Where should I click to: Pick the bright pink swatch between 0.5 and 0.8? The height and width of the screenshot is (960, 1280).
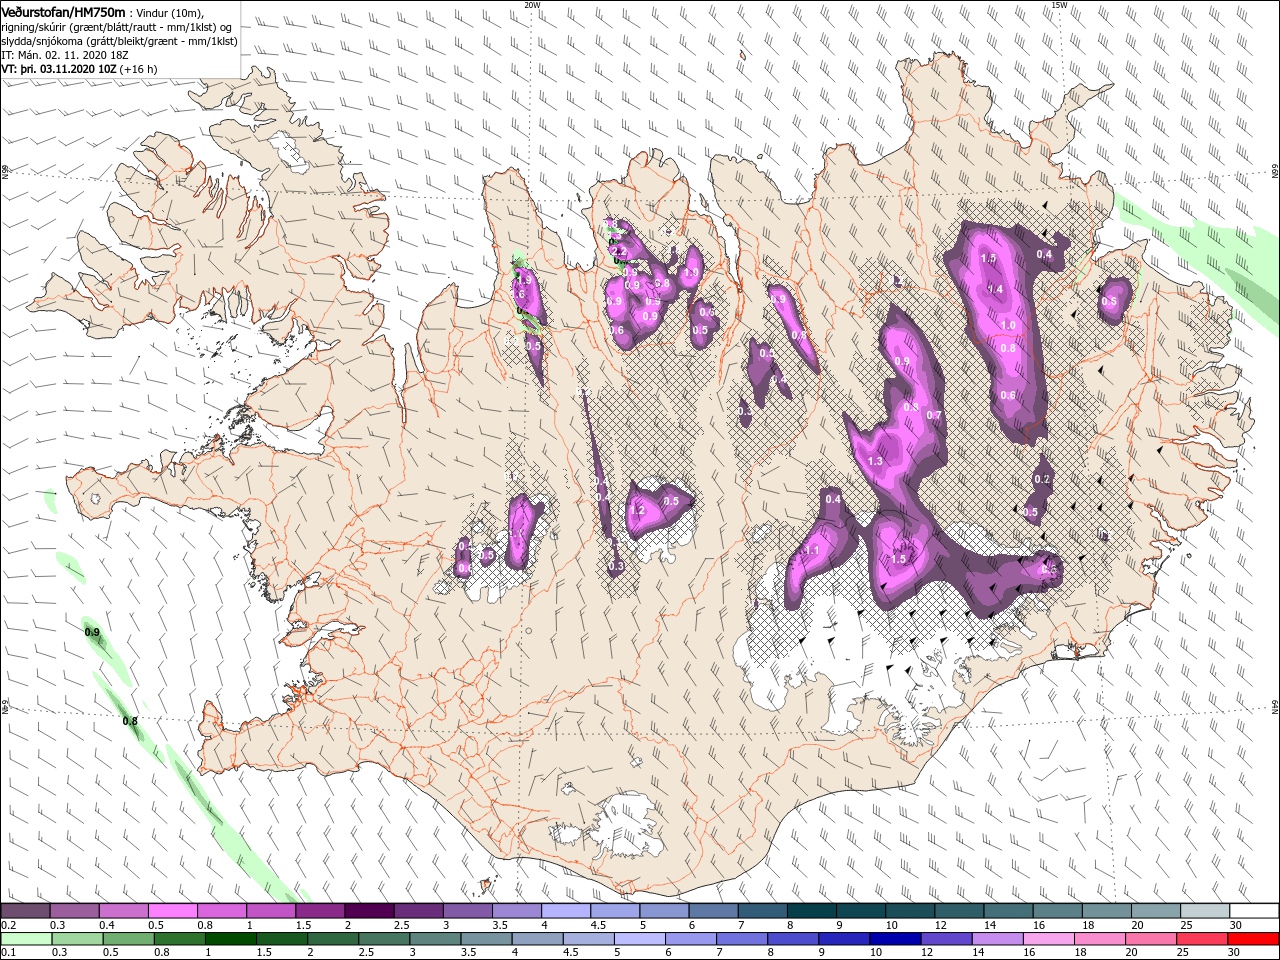coord(172,911)
